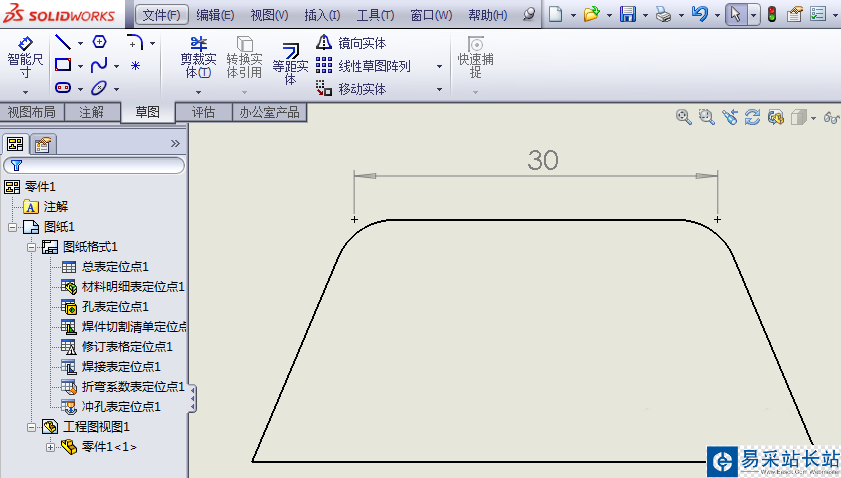Select the 30 dimension value
Screen dimensions: 841x478
pos(543,160)
